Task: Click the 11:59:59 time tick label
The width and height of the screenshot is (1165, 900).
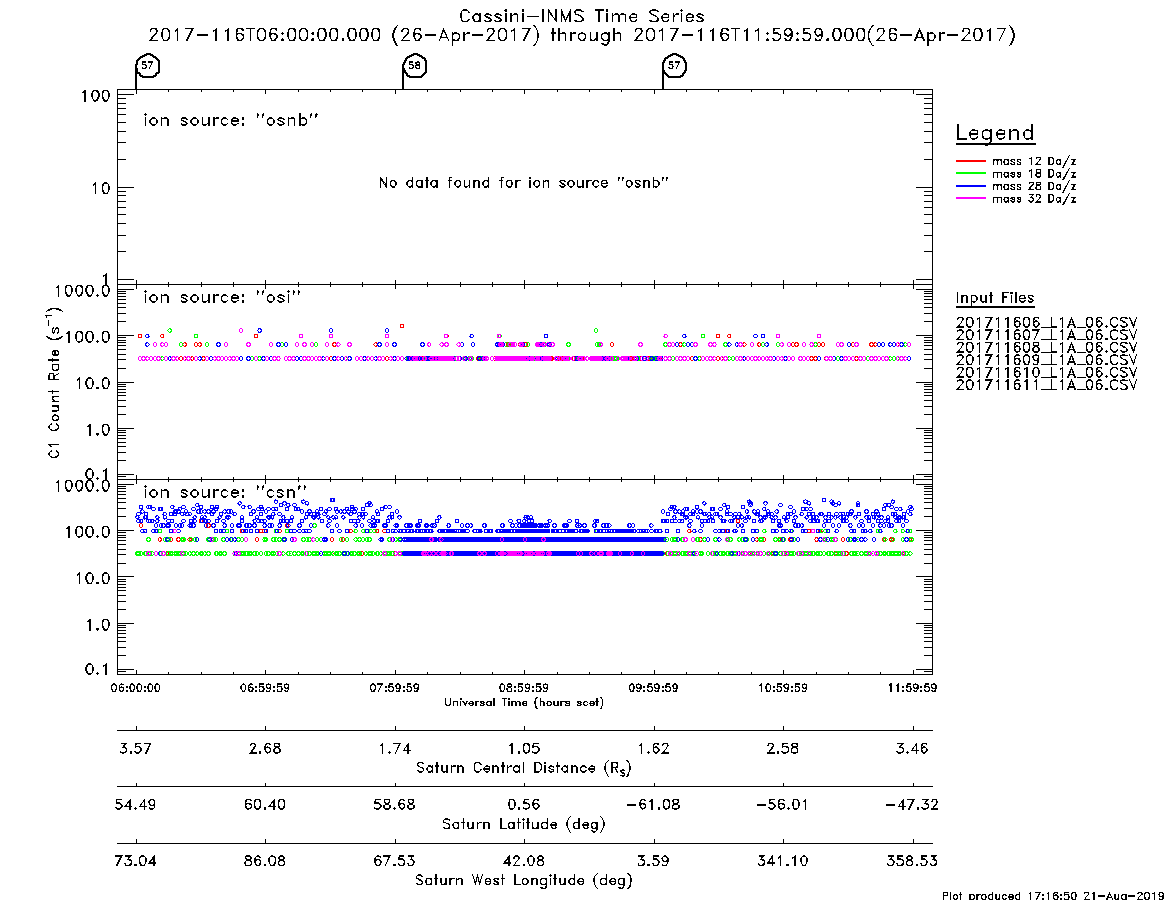Action: click(x=912, y=688)
